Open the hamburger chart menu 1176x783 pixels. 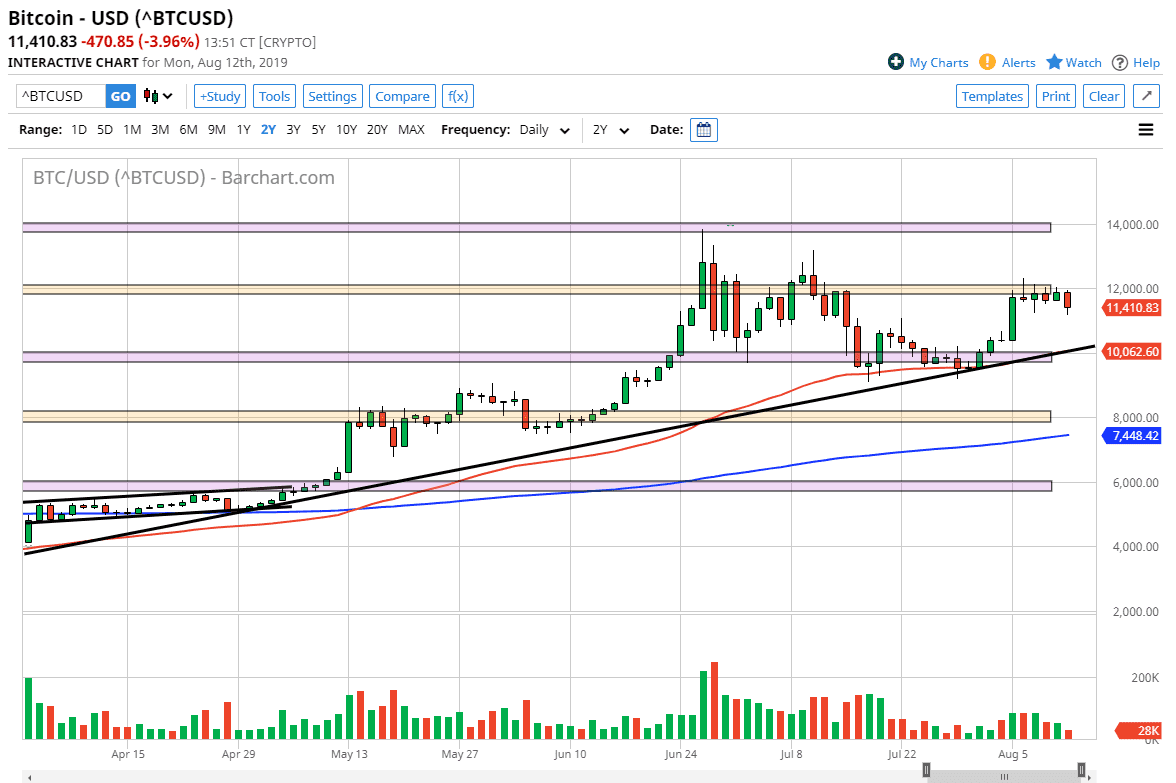pos(1146,129)
